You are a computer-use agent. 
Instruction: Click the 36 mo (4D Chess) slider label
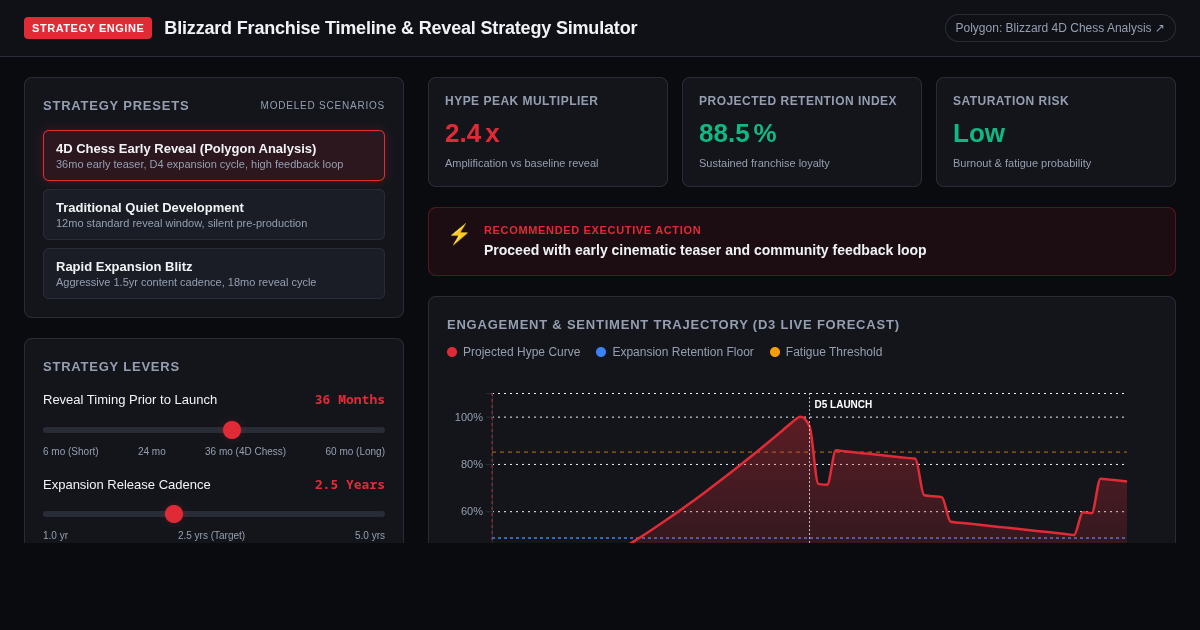coord(245,451)
